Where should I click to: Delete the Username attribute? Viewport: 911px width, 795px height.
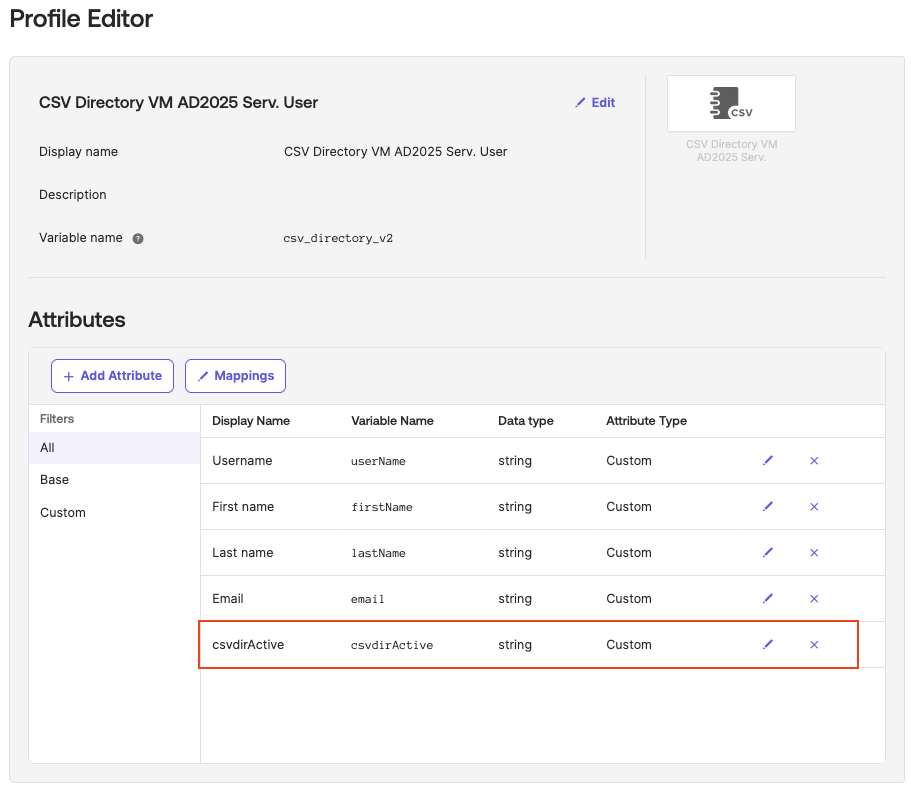click(814, 461)
